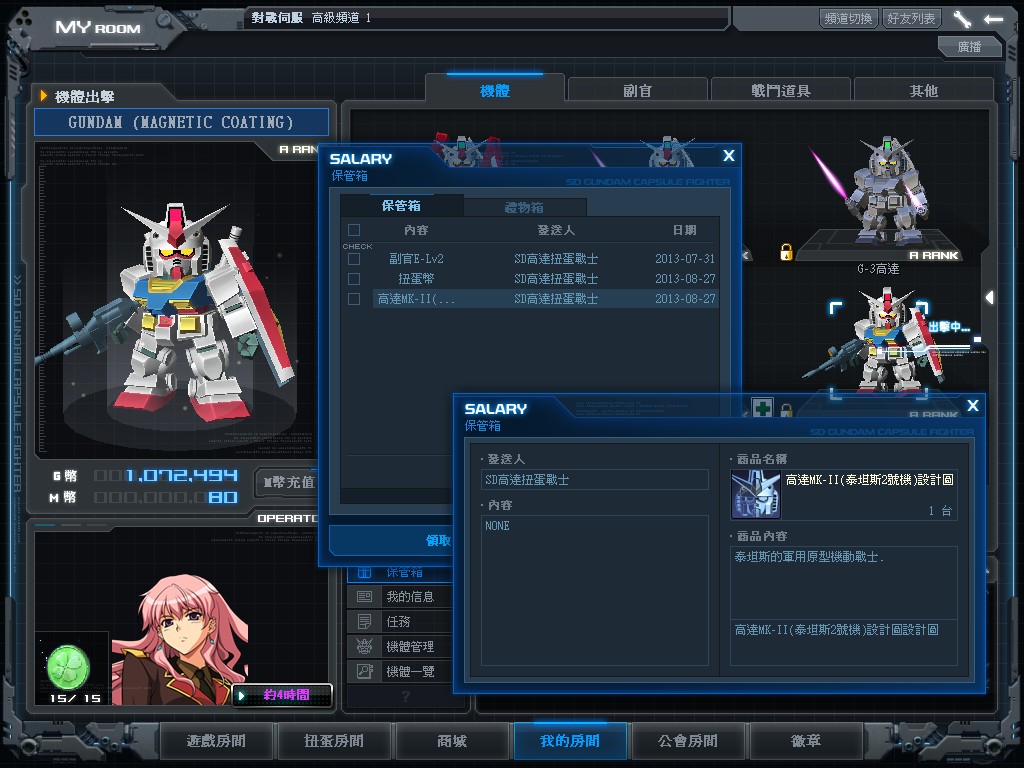
Task: Go to 扭蛋房間 in bottom navigation
Action: [x=333, y=741]
